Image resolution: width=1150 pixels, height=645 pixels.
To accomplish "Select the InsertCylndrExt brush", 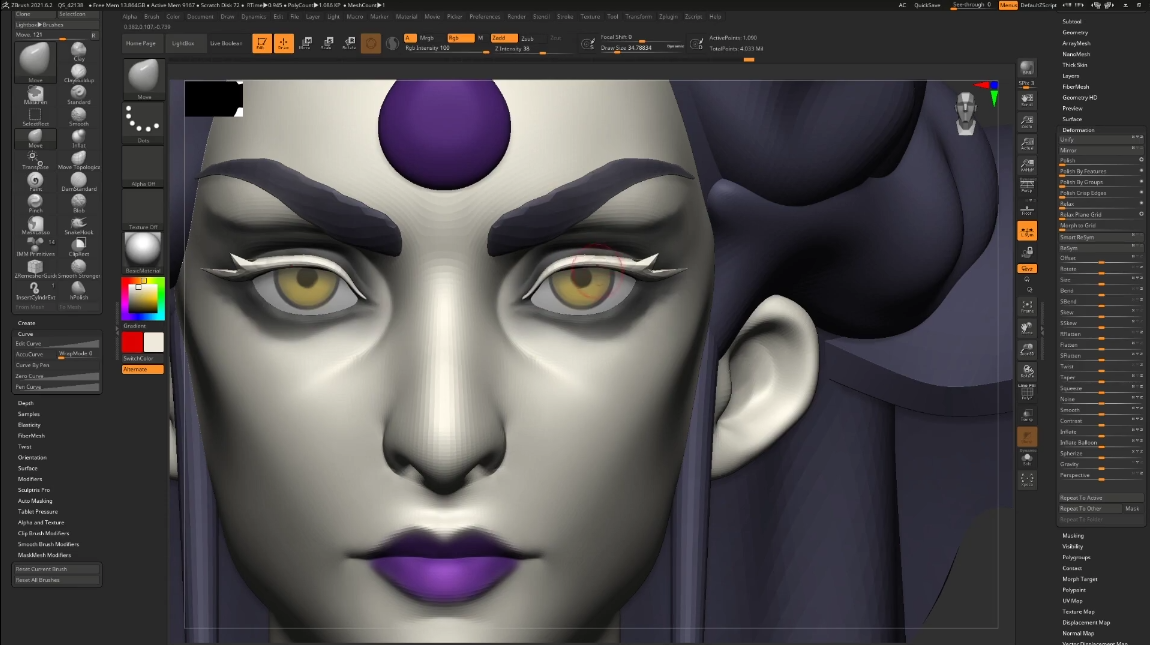I will pyautogui.click(x=35, y=290).
